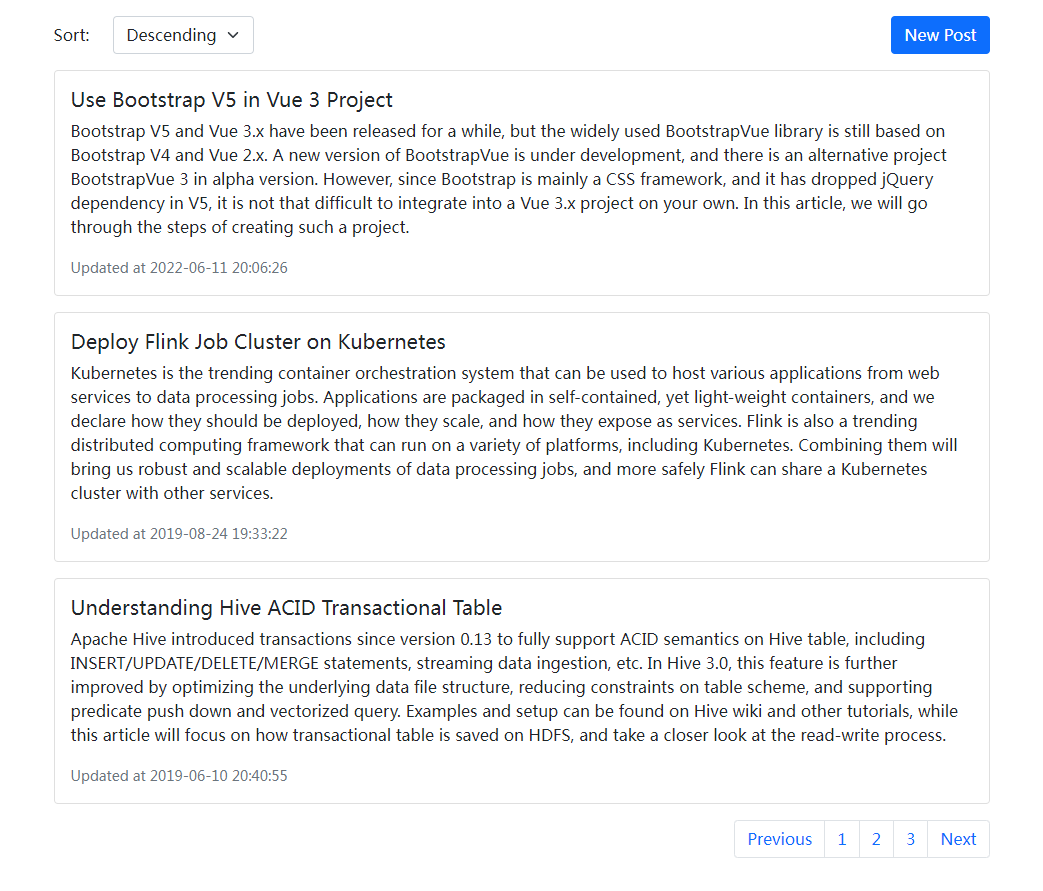Click the "Updated at 2022-06-11 20:06:26" timestamp

[x=179, y=268]
